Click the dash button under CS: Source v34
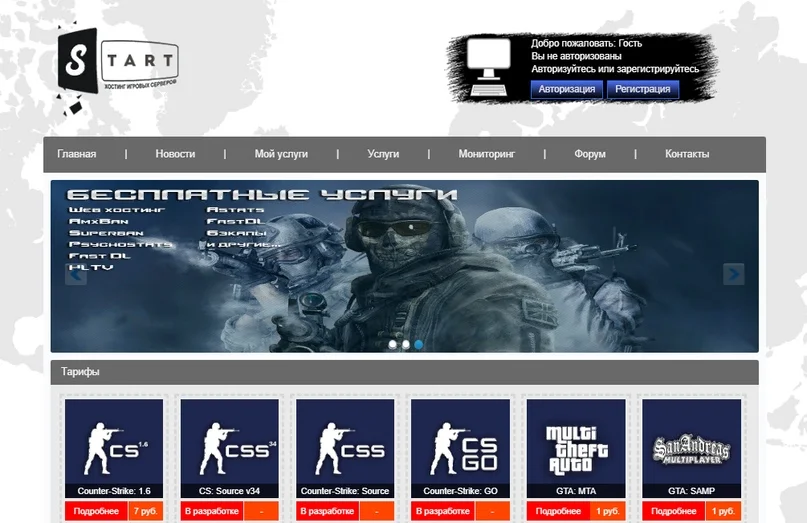The image size is (807, 523). tap(261, 511)
